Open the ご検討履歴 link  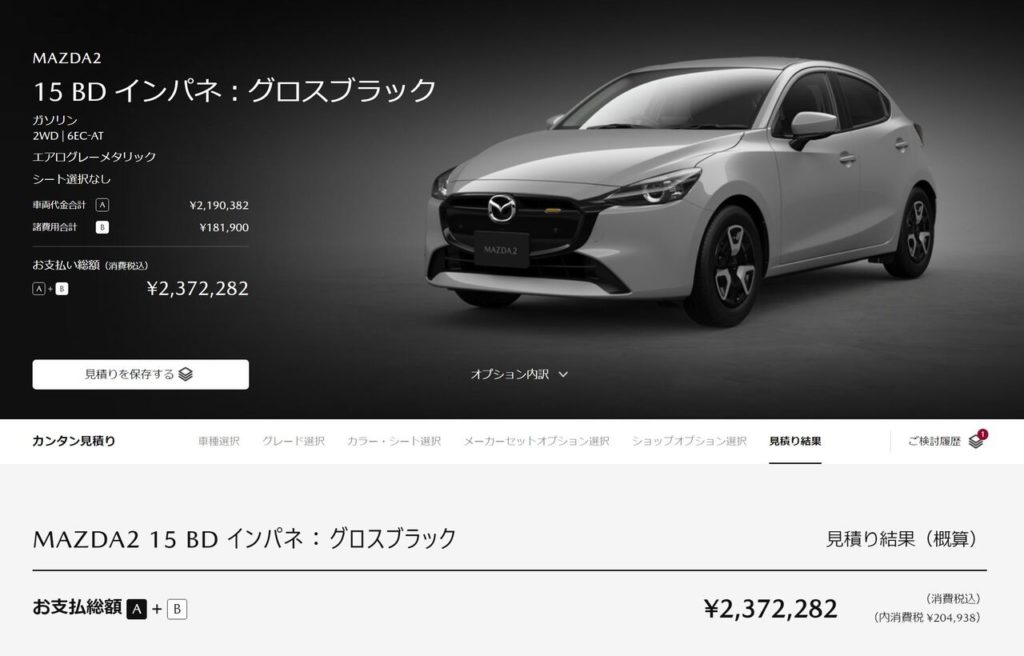click(x=934, y=441)
